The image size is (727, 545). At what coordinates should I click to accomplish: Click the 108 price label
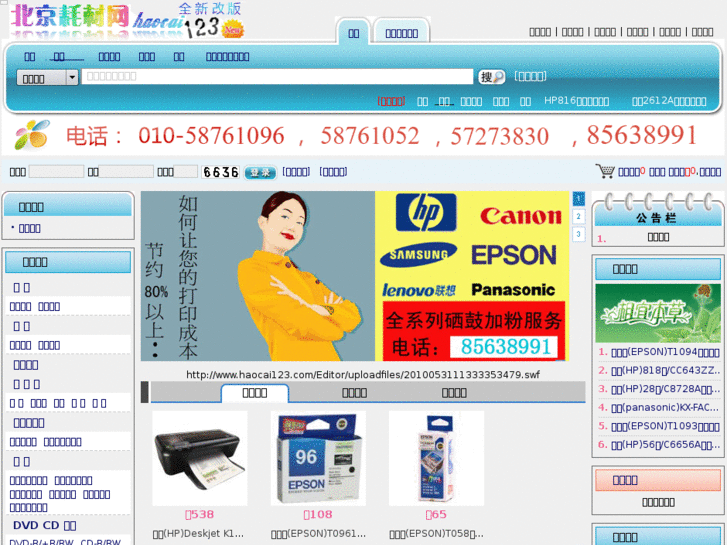pyautogui.click(x=318, y=514)
